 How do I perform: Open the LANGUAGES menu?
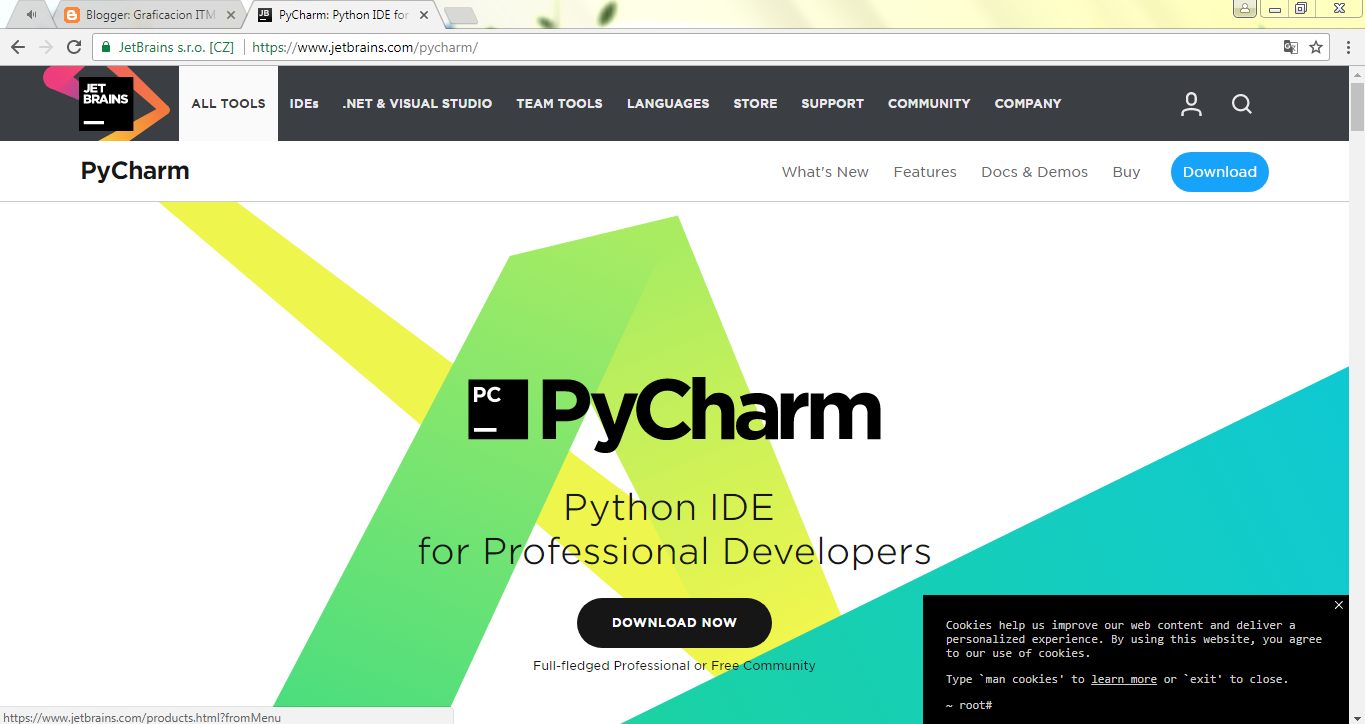pos(668,103)
